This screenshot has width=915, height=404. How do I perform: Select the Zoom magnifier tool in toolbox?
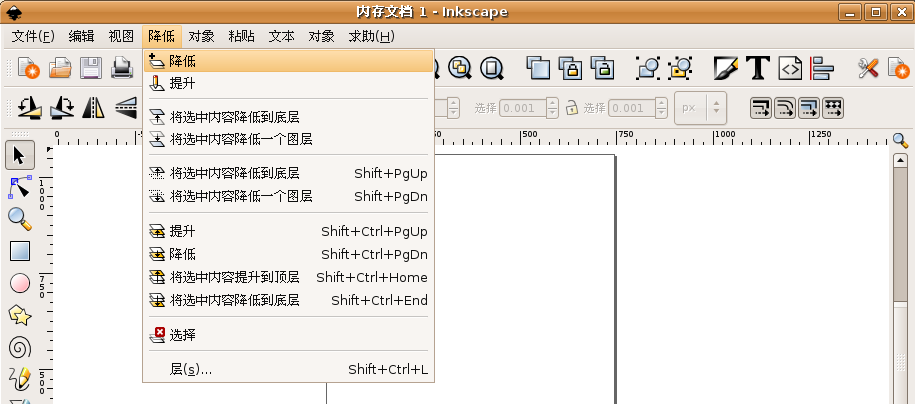(19, 220)
